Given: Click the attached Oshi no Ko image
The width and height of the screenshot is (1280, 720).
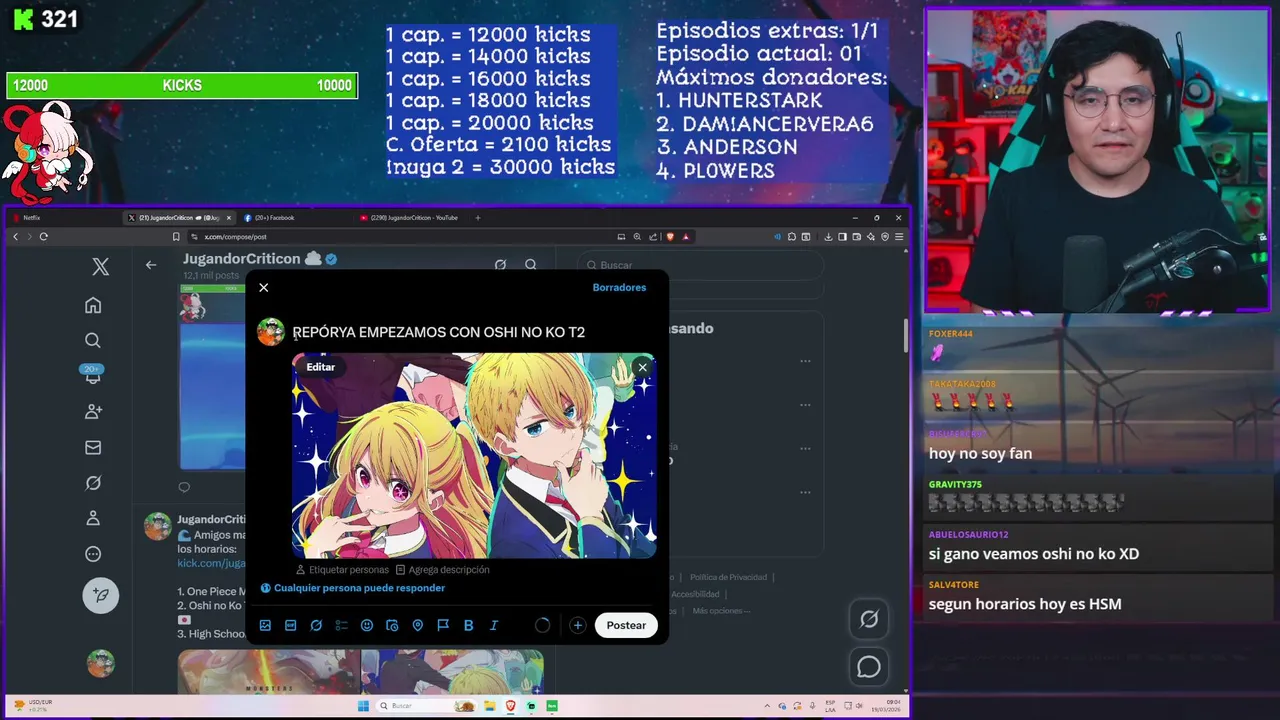Looking at the screenshot, I should click(474, 456).
